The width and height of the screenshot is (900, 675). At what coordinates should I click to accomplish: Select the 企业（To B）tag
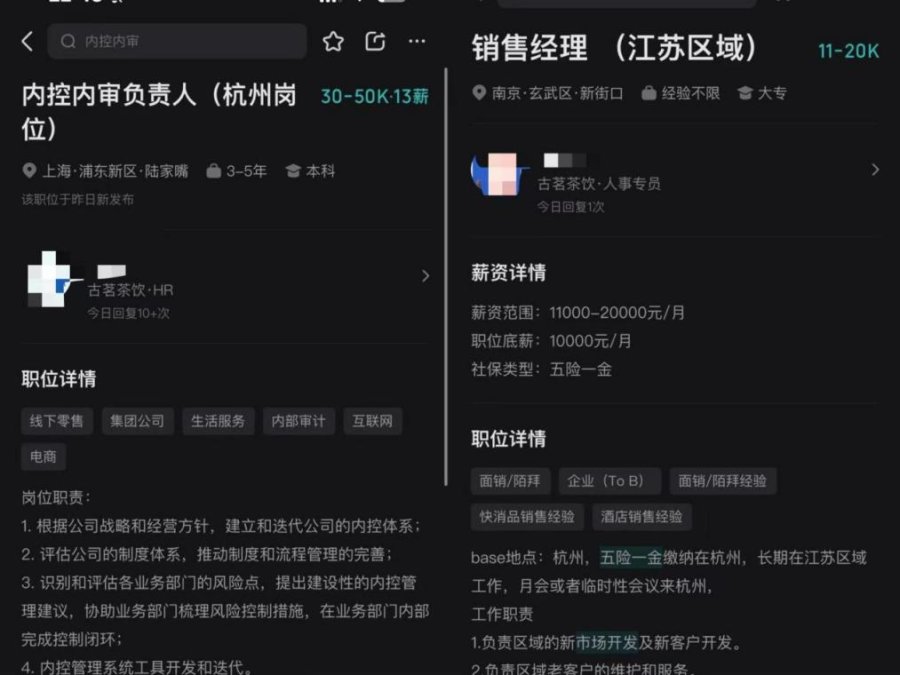click(610, 481)
